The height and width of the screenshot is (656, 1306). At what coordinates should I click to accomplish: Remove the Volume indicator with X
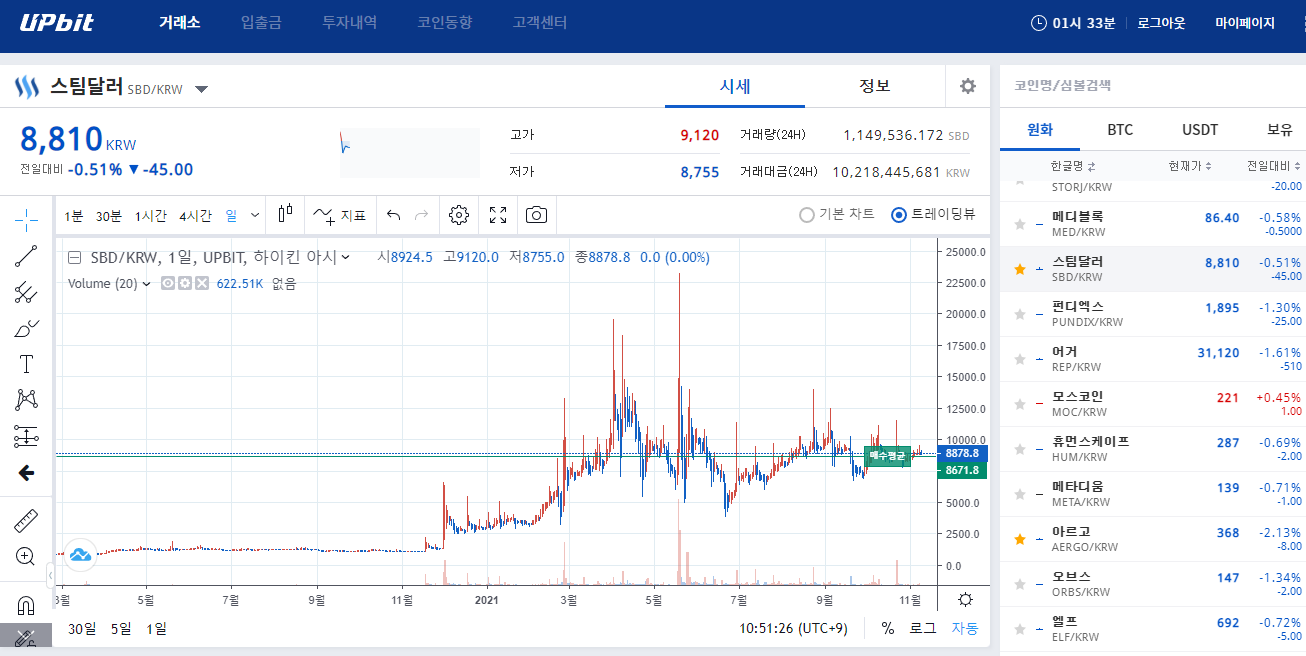pyautogui.click(x=202, y=284)
